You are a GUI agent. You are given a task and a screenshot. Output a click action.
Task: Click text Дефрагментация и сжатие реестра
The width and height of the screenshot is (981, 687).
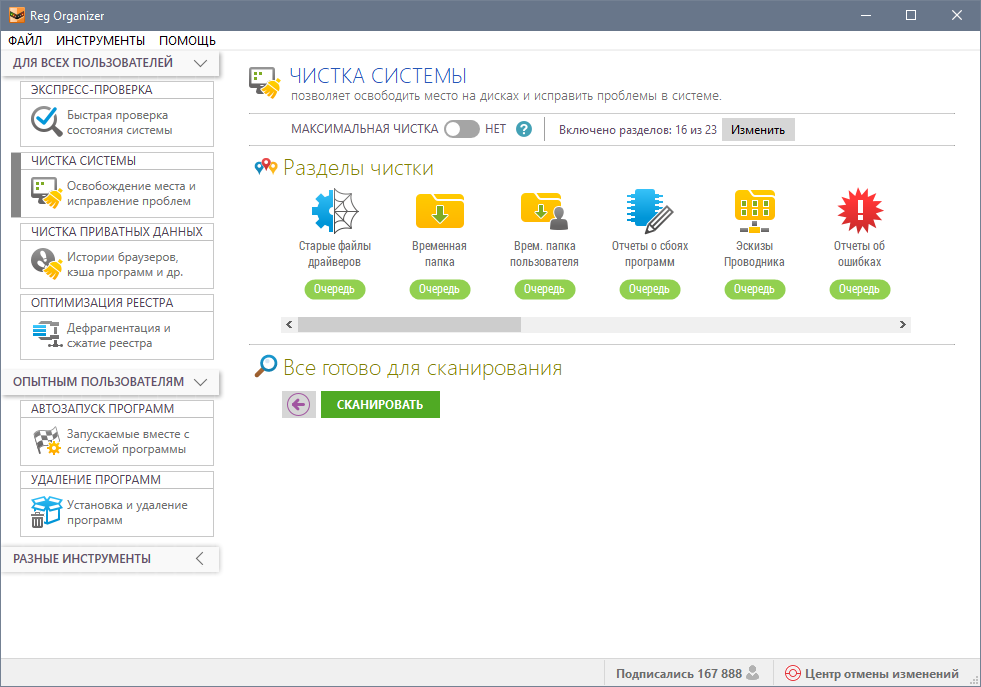click(119, 335)
